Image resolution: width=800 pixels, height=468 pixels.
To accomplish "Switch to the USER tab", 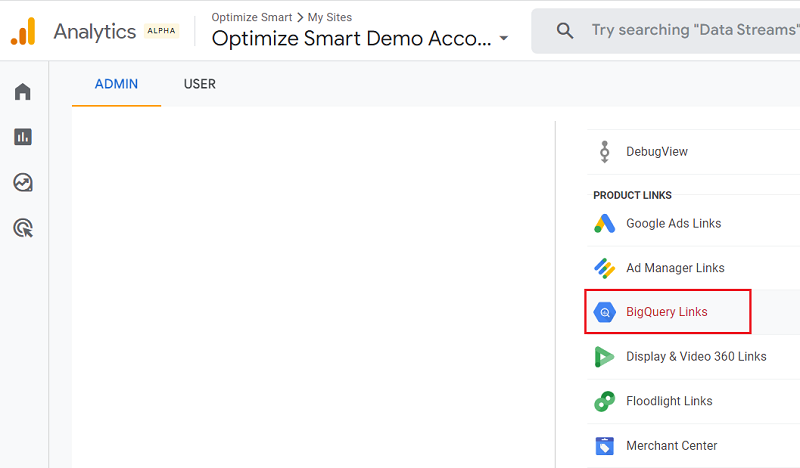I will click(199, 84).
